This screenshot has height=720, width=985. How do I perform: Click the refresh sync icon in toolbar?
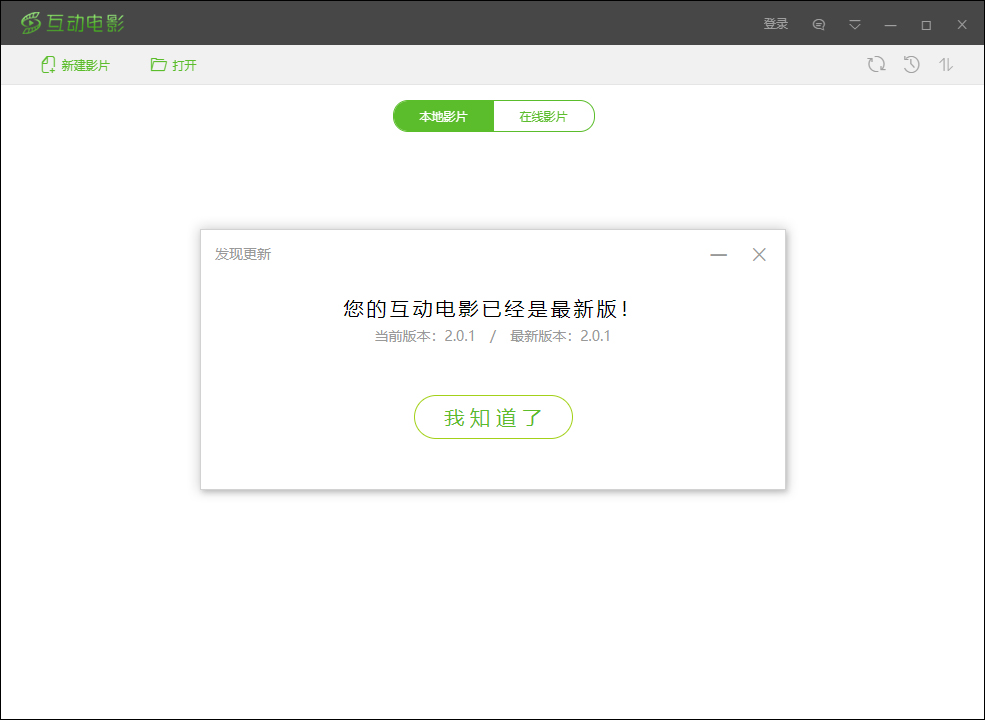point(876,64)
